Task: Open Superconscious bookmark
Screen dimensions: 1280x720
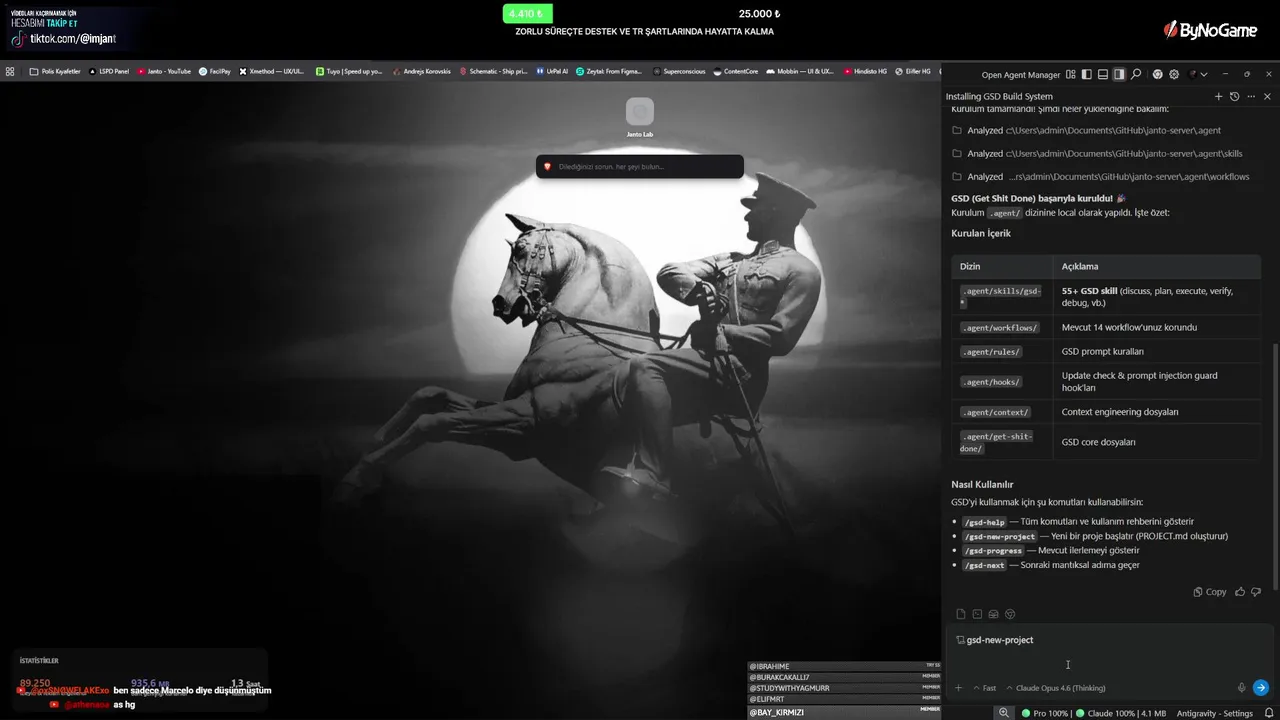Action: pos(679,72)
